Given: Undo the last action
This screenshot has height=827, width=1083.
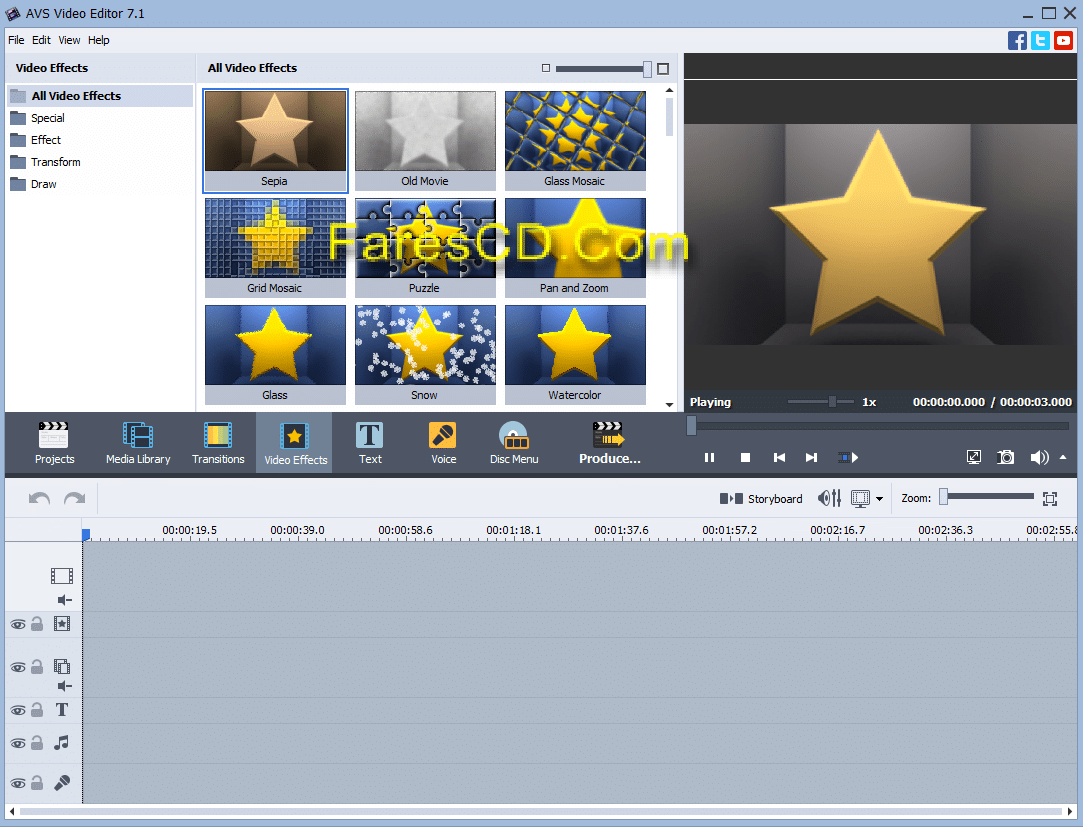Looking at the screenshot, I should [x=39, y=498].
